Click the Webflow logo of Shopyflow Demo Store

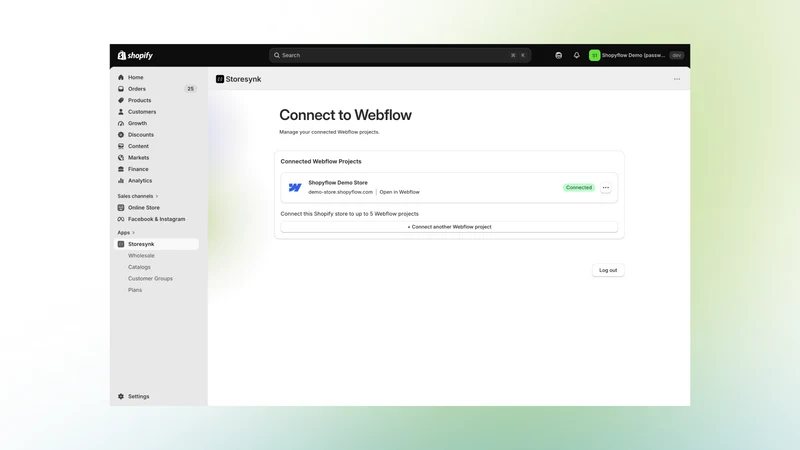pyautogui.click(x=295, y=188)
